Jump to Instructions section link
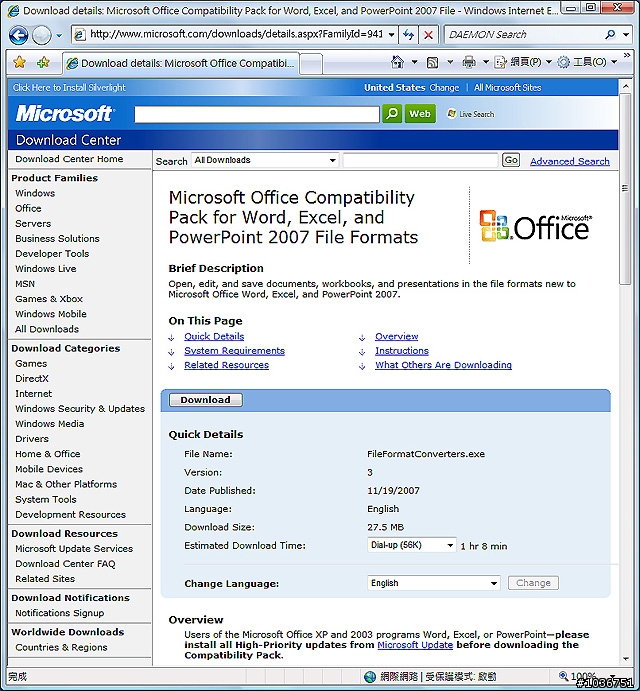Image resolution: width=640 pixels, height=691 pixels. (402, 351)
